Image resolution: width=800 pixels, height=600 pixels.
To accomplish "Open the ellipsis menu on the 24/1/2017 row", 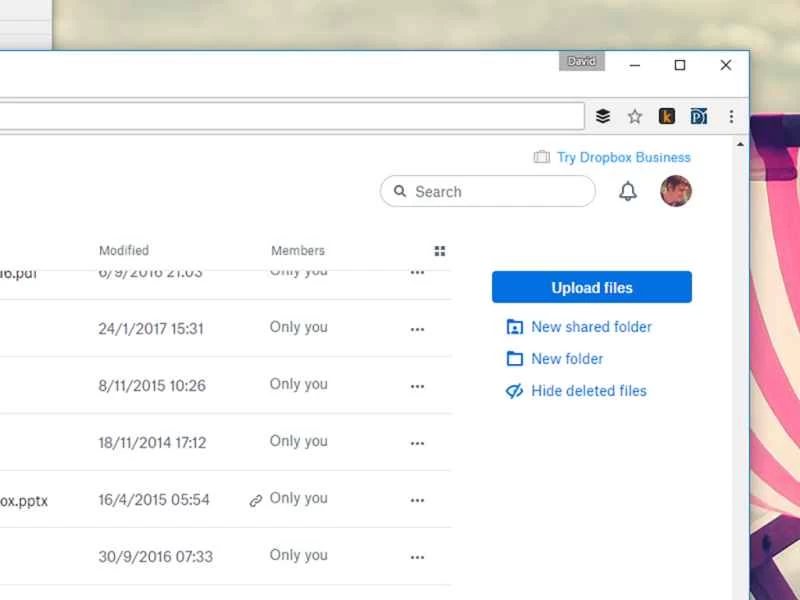I will (x=417, y=328).
